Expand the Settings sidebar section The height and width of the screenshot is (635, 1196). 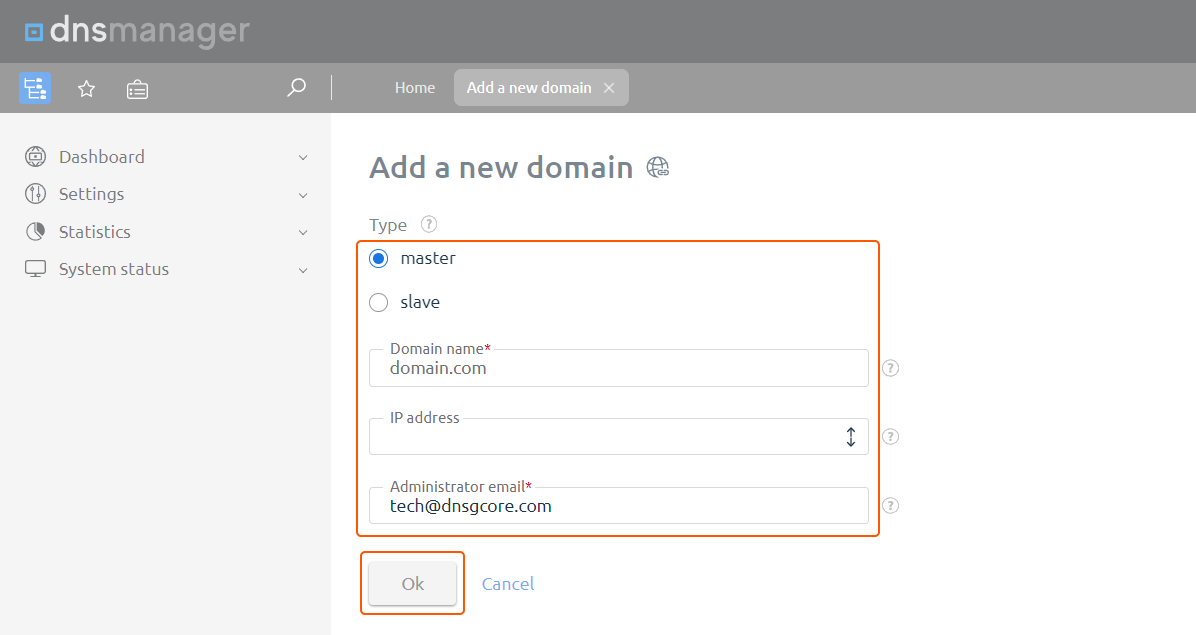click(302, 194)
